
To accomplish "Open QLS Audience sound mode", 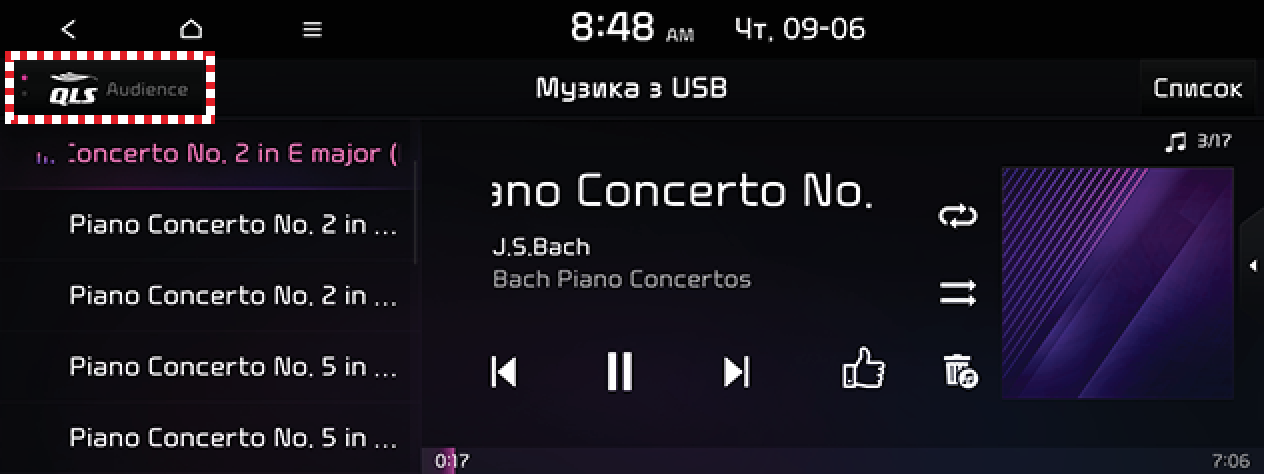I will pyautogui.click(x=110, y=88).
